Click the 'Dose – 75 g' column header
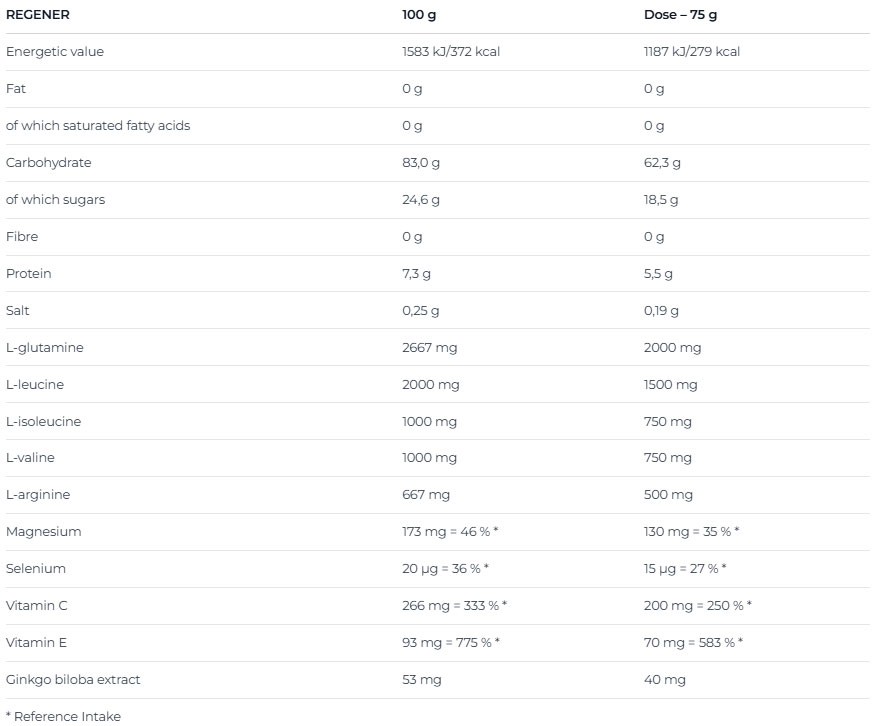 pos(680,15)
